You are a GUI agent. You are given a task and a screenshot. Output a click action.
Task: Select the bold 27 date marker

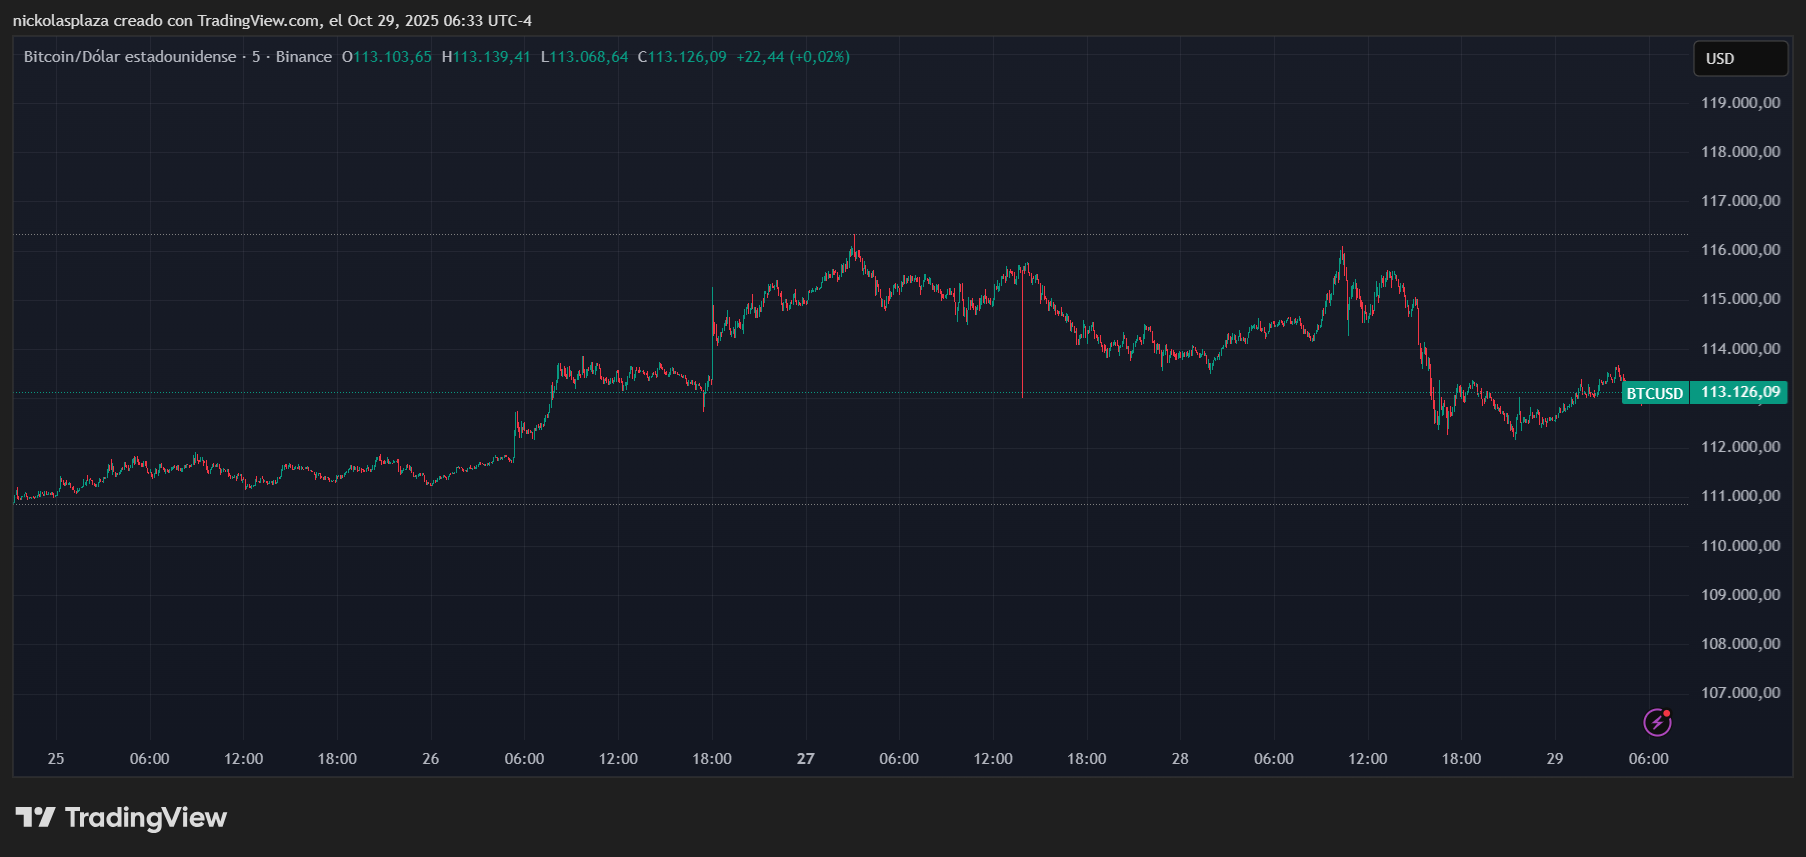pos(805,759)
